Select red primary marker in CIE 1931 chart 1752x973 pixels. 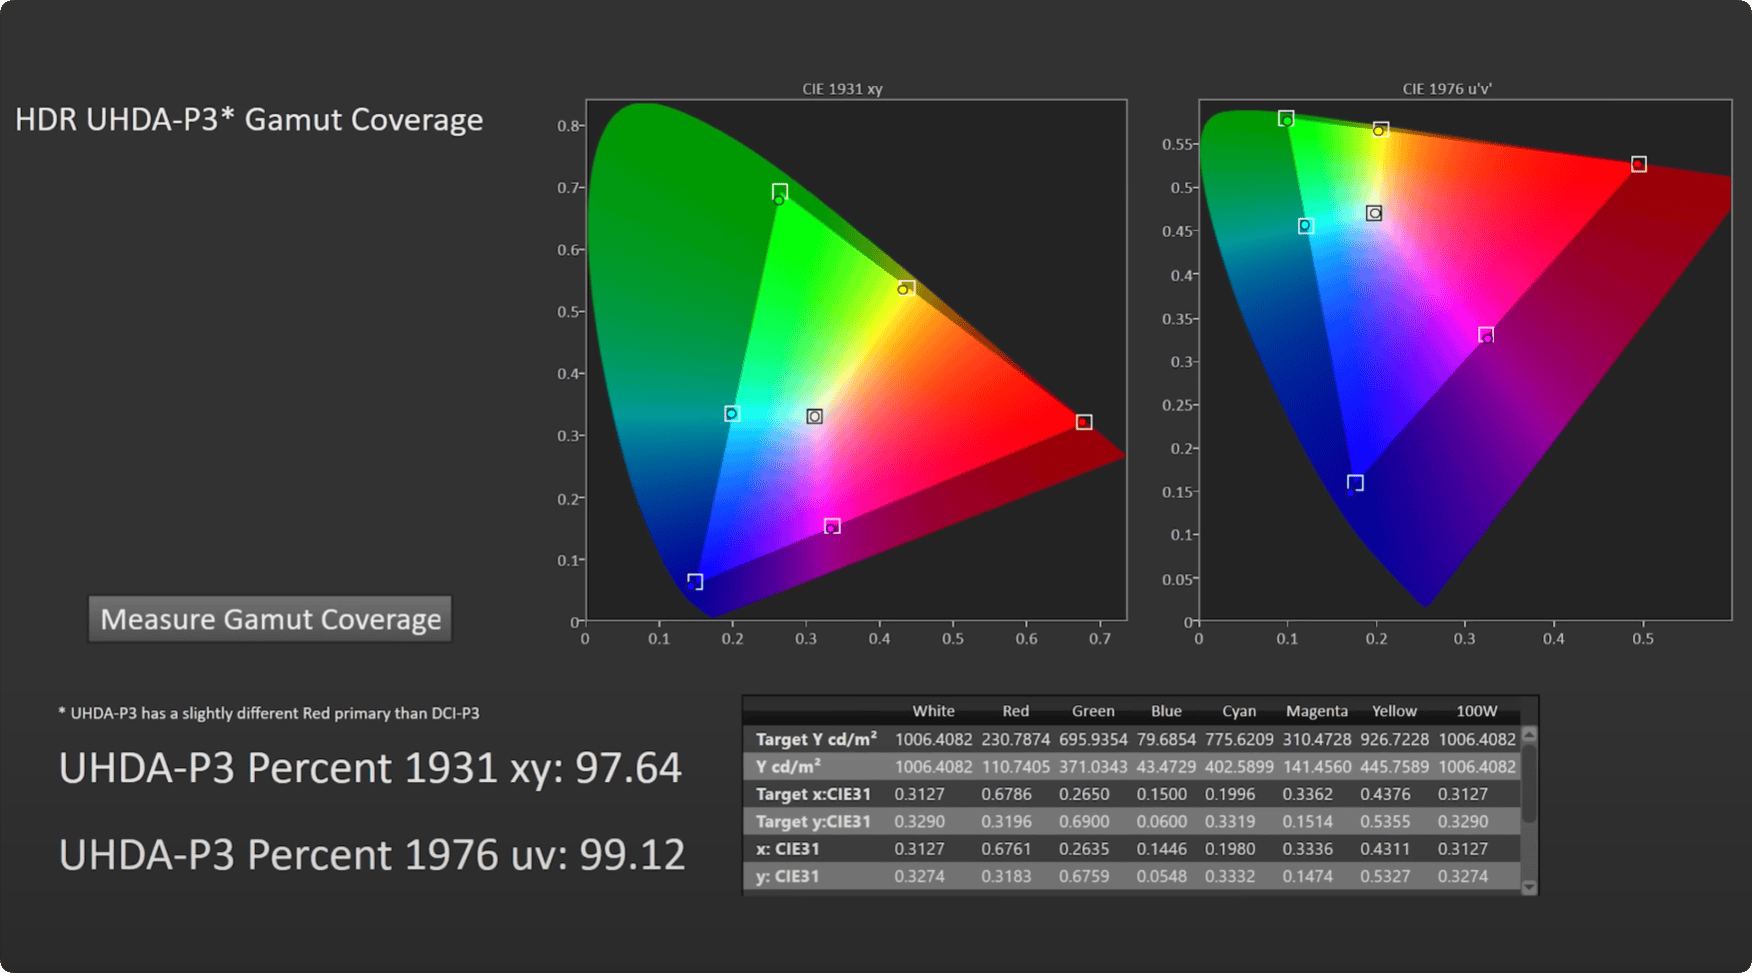1083,422
